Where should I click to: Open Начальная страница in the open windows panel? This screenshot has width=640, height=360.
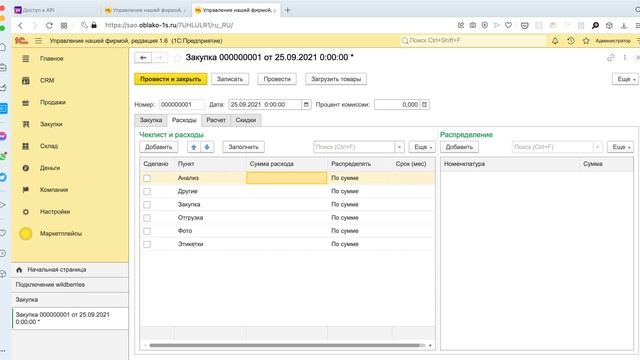pyautogui.click(x=70, y=270)
